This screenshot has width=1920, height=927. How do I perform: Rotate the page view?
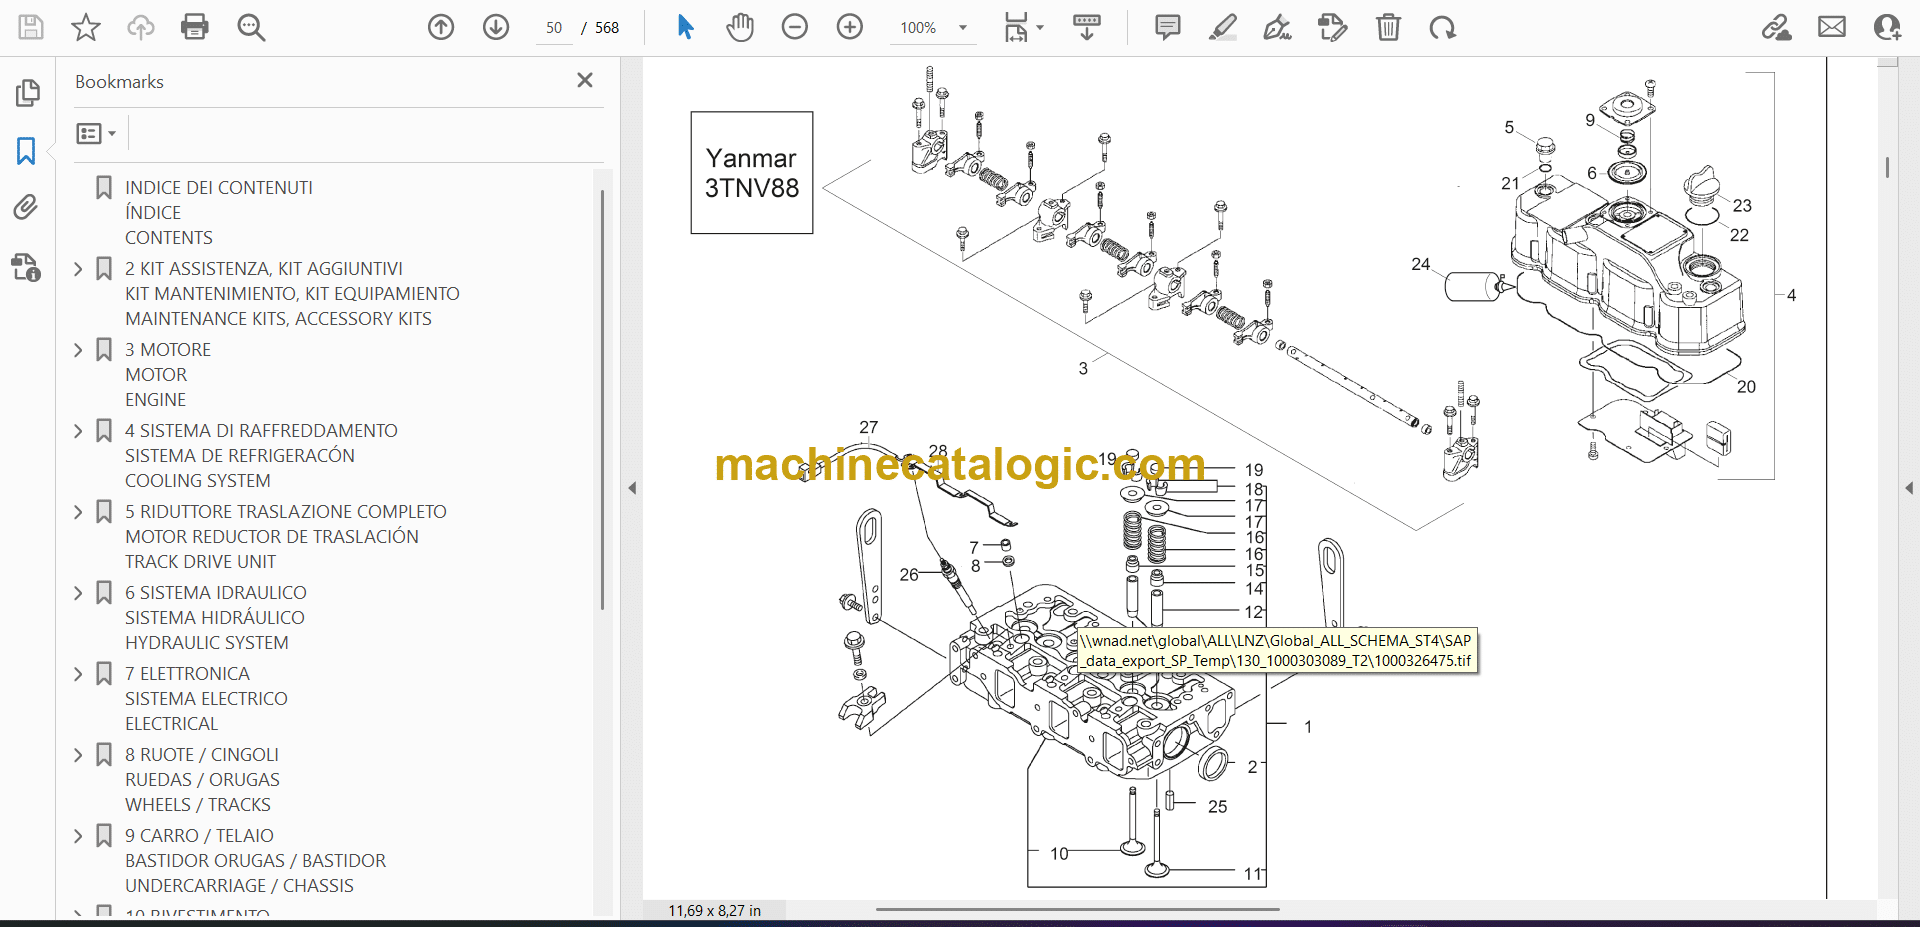click(x=1442, y=27)
